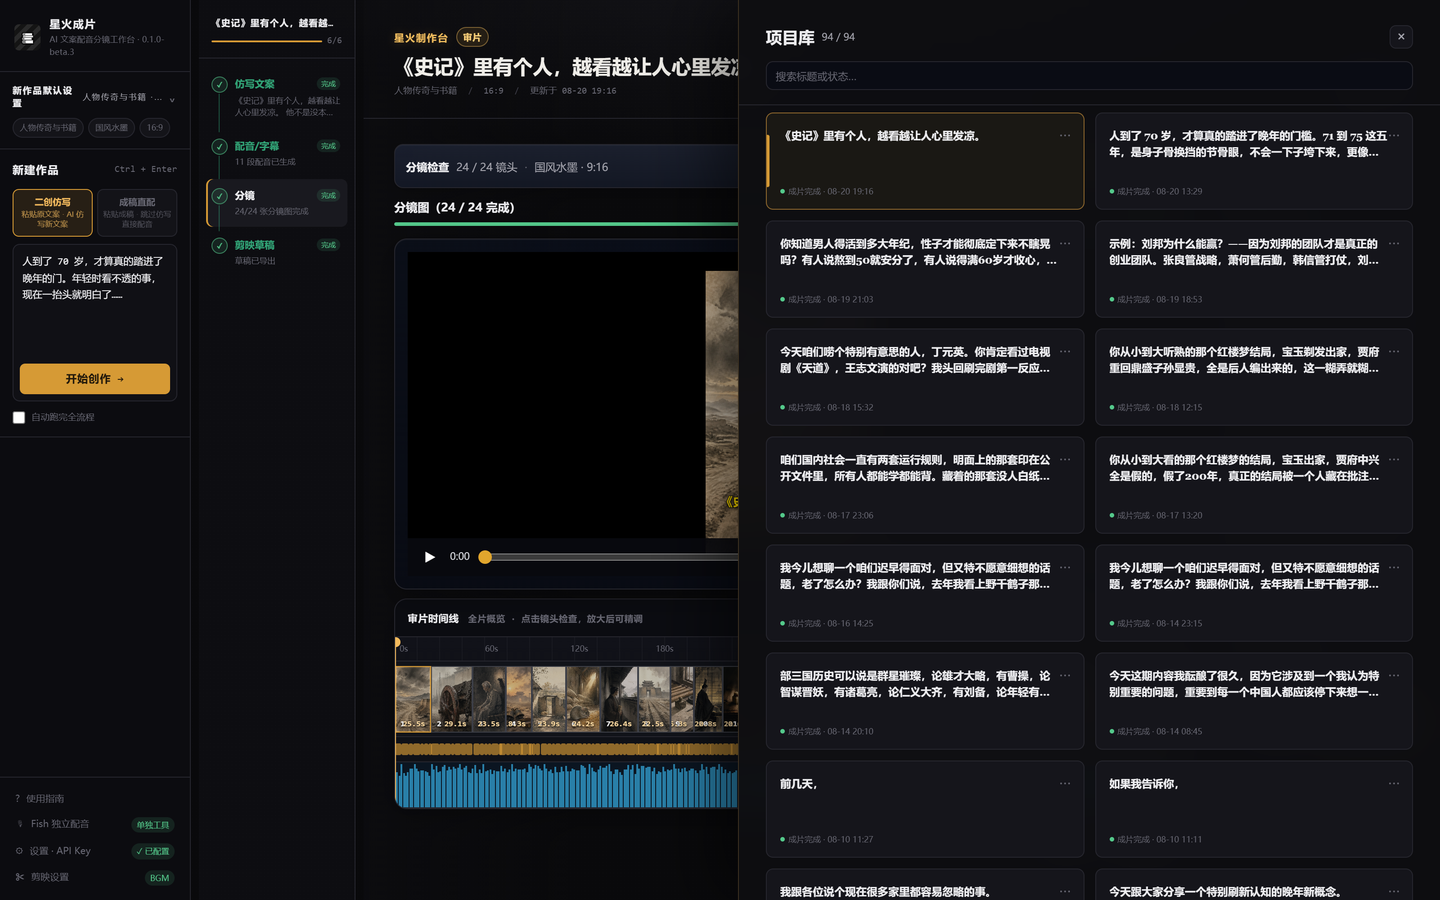Click the orange subtitle segment track
The width and height of the screenshot is (1440, 900).
567,748
